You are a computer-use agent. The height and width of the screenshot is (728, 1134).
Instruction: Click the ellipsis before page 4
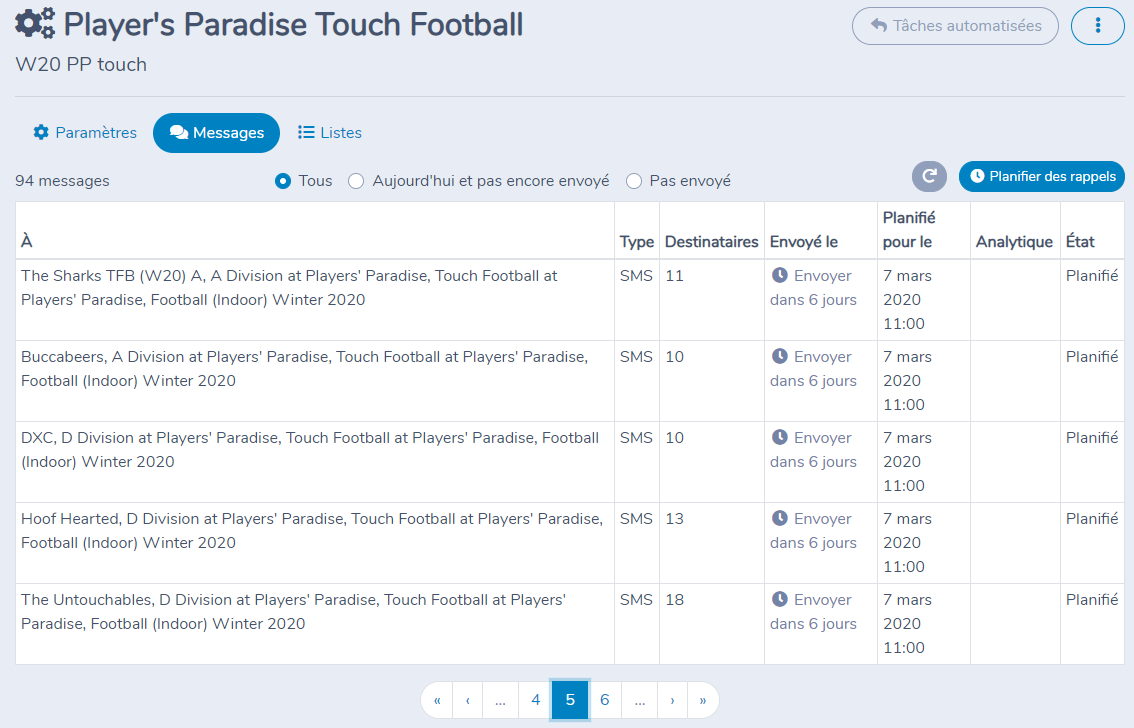tap(500, 700)
